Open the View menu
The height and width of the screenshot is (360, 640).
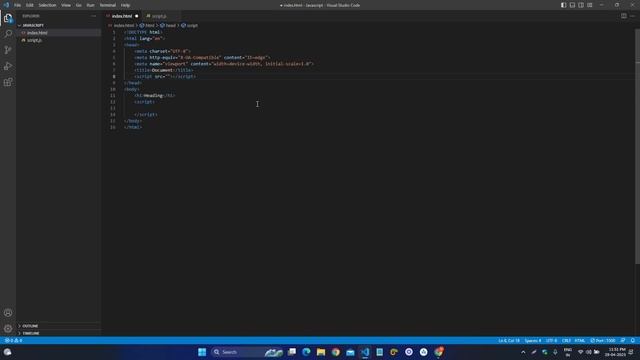(66, 5)
